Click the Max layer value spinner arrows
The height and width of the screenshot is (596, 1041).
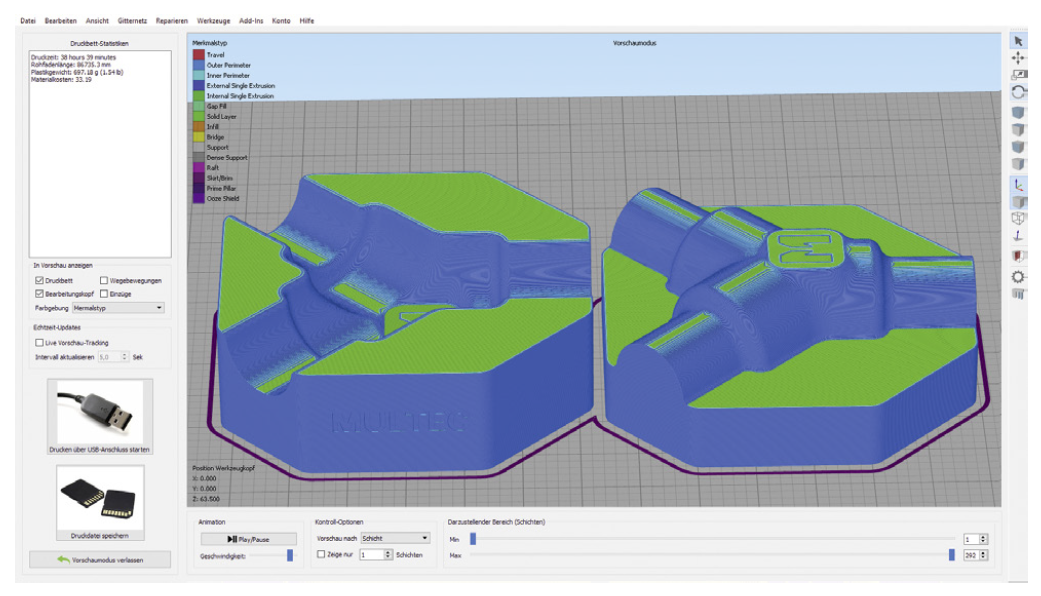(x=984, y=554)
